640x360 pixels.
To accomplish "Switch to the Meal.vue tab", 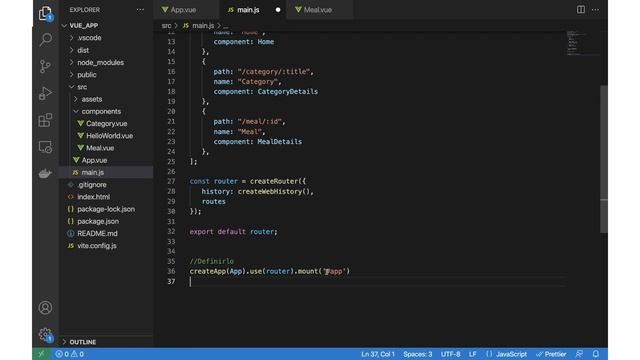I will pyautogui.click(x=319, y=10).
